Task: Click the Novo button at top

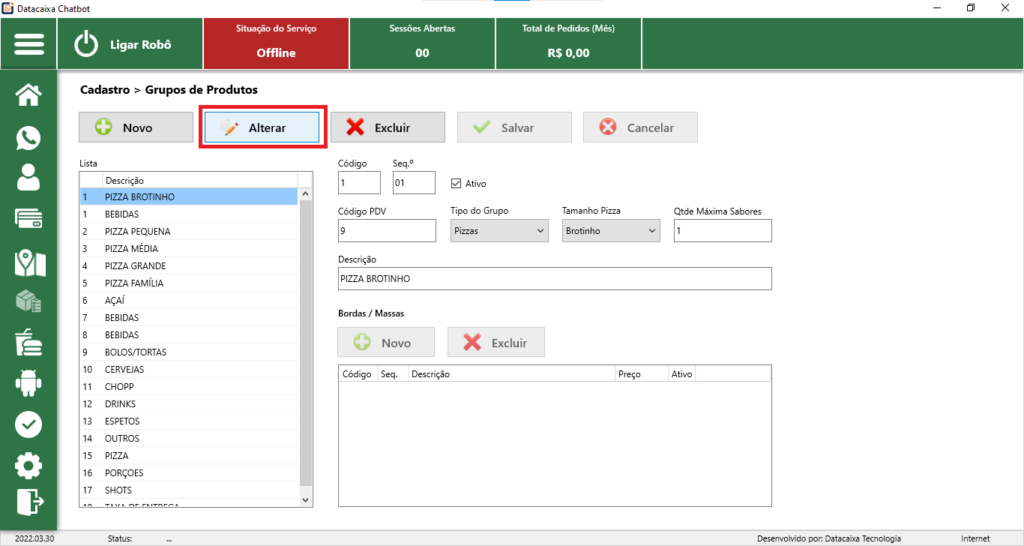Action: (136, 128)
